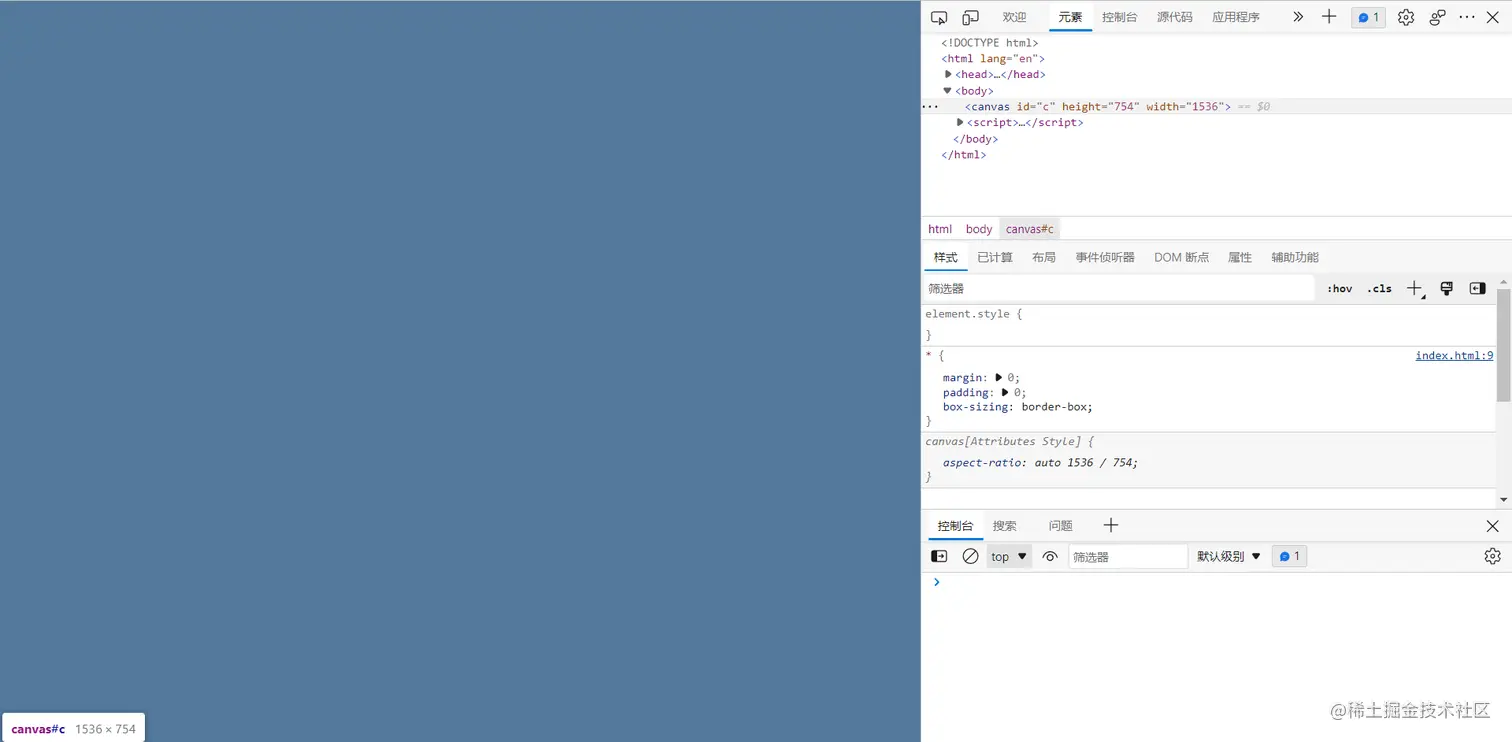Open the DOM 断点 subtab
Screen dimensions: 1512x742
(1181, 257)
